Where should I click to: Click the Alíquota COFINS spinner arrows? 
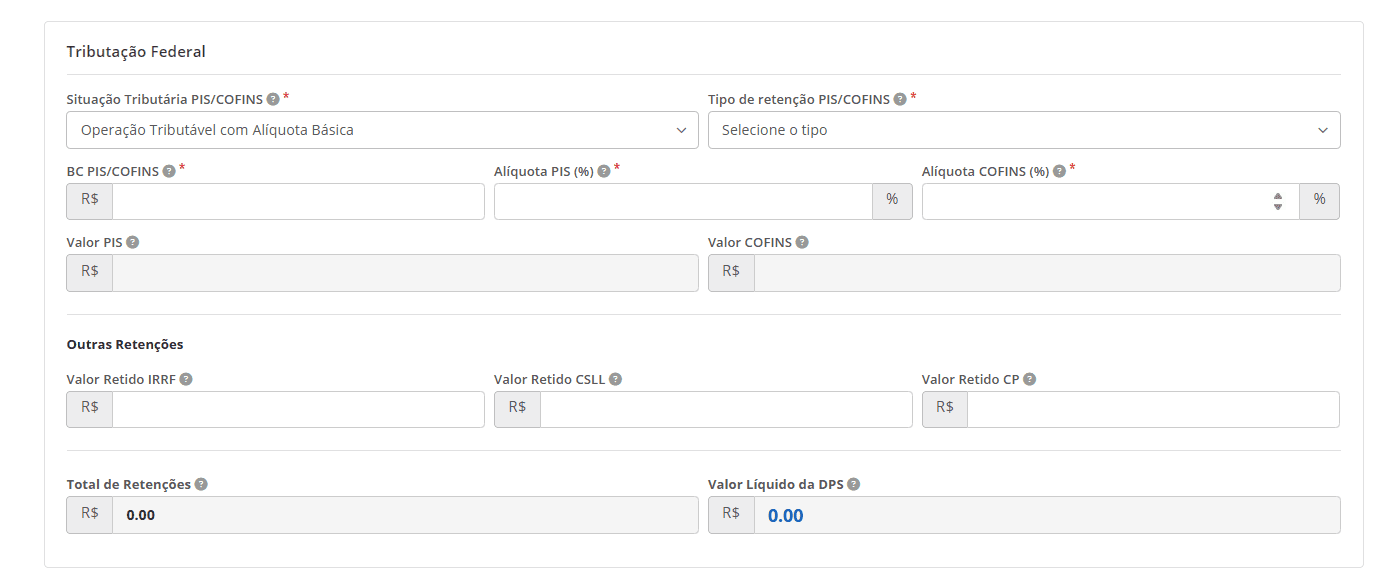tap(1277, 201)
